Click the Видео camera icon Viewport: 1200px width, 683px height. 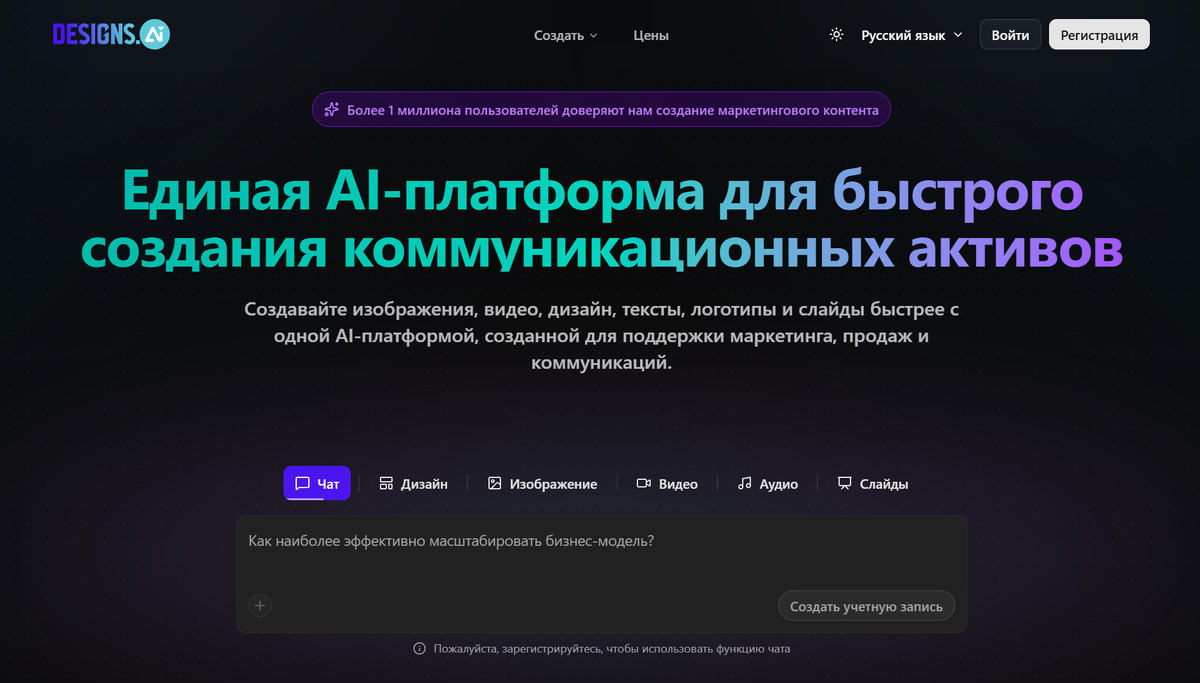click(644, 484)
